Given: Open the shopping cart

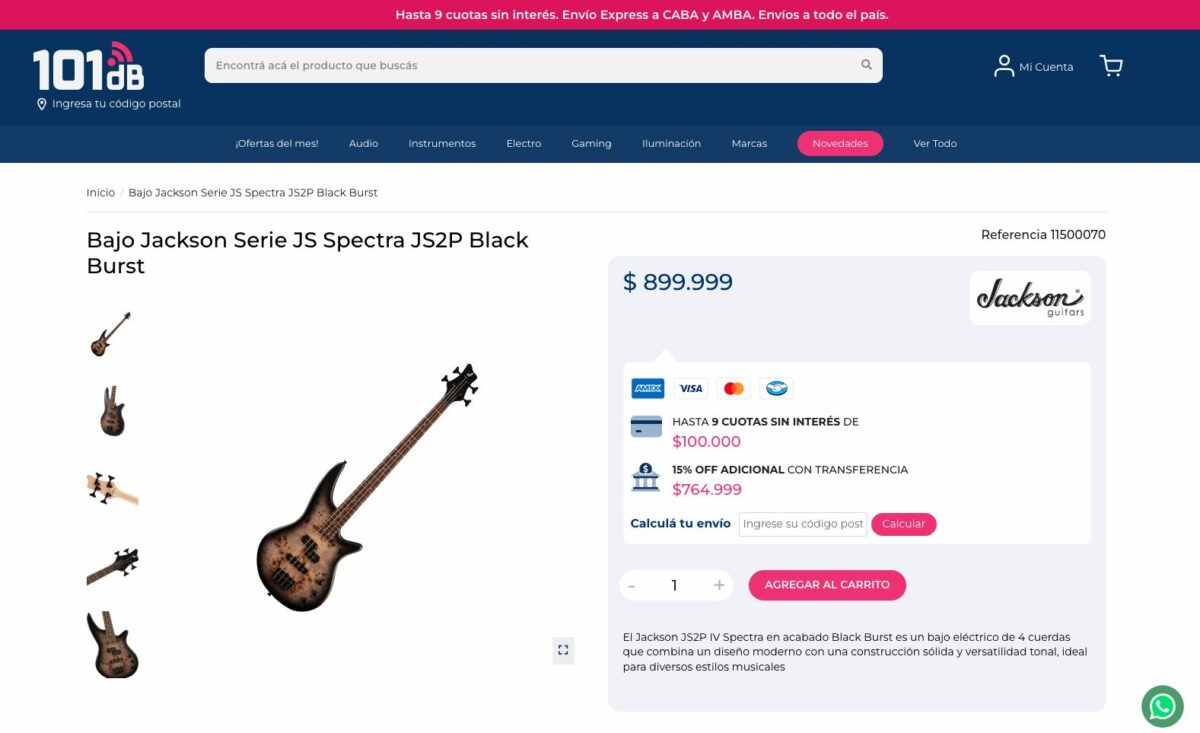Looking at the screenshot, I should [x=1111, y=66].
